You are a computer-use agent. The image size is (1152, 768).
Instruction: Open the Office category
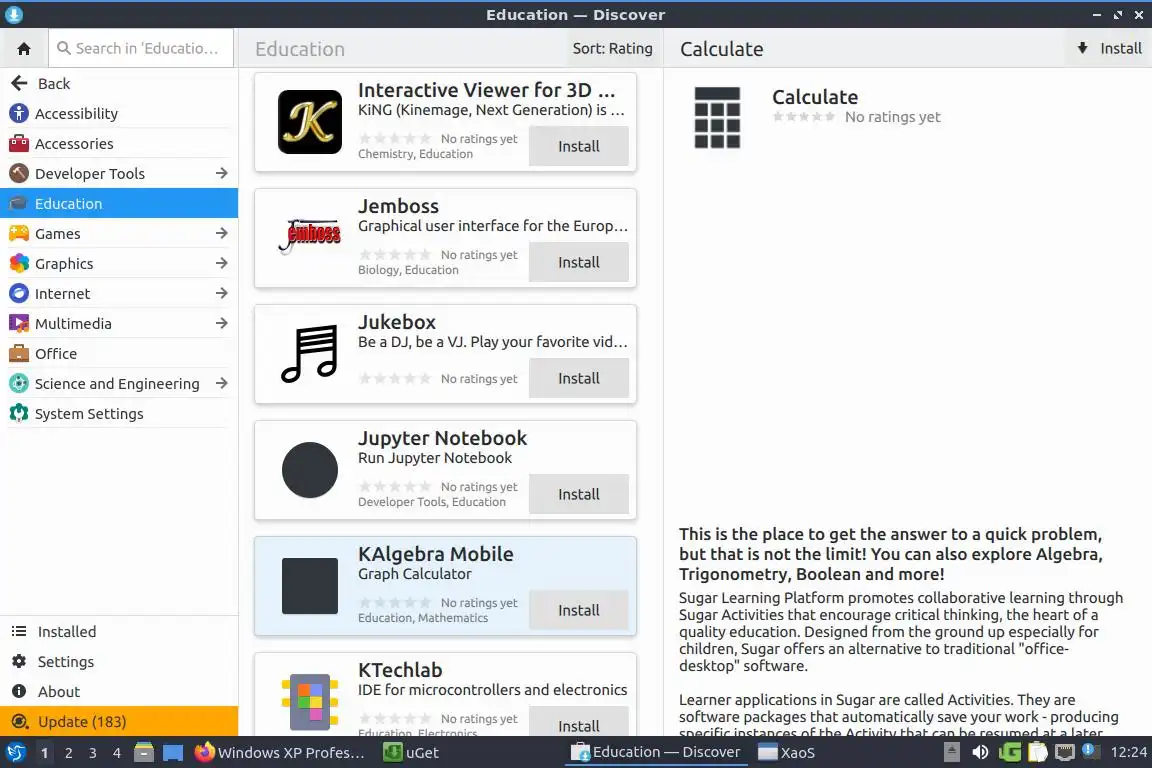[x=119, y=354]
